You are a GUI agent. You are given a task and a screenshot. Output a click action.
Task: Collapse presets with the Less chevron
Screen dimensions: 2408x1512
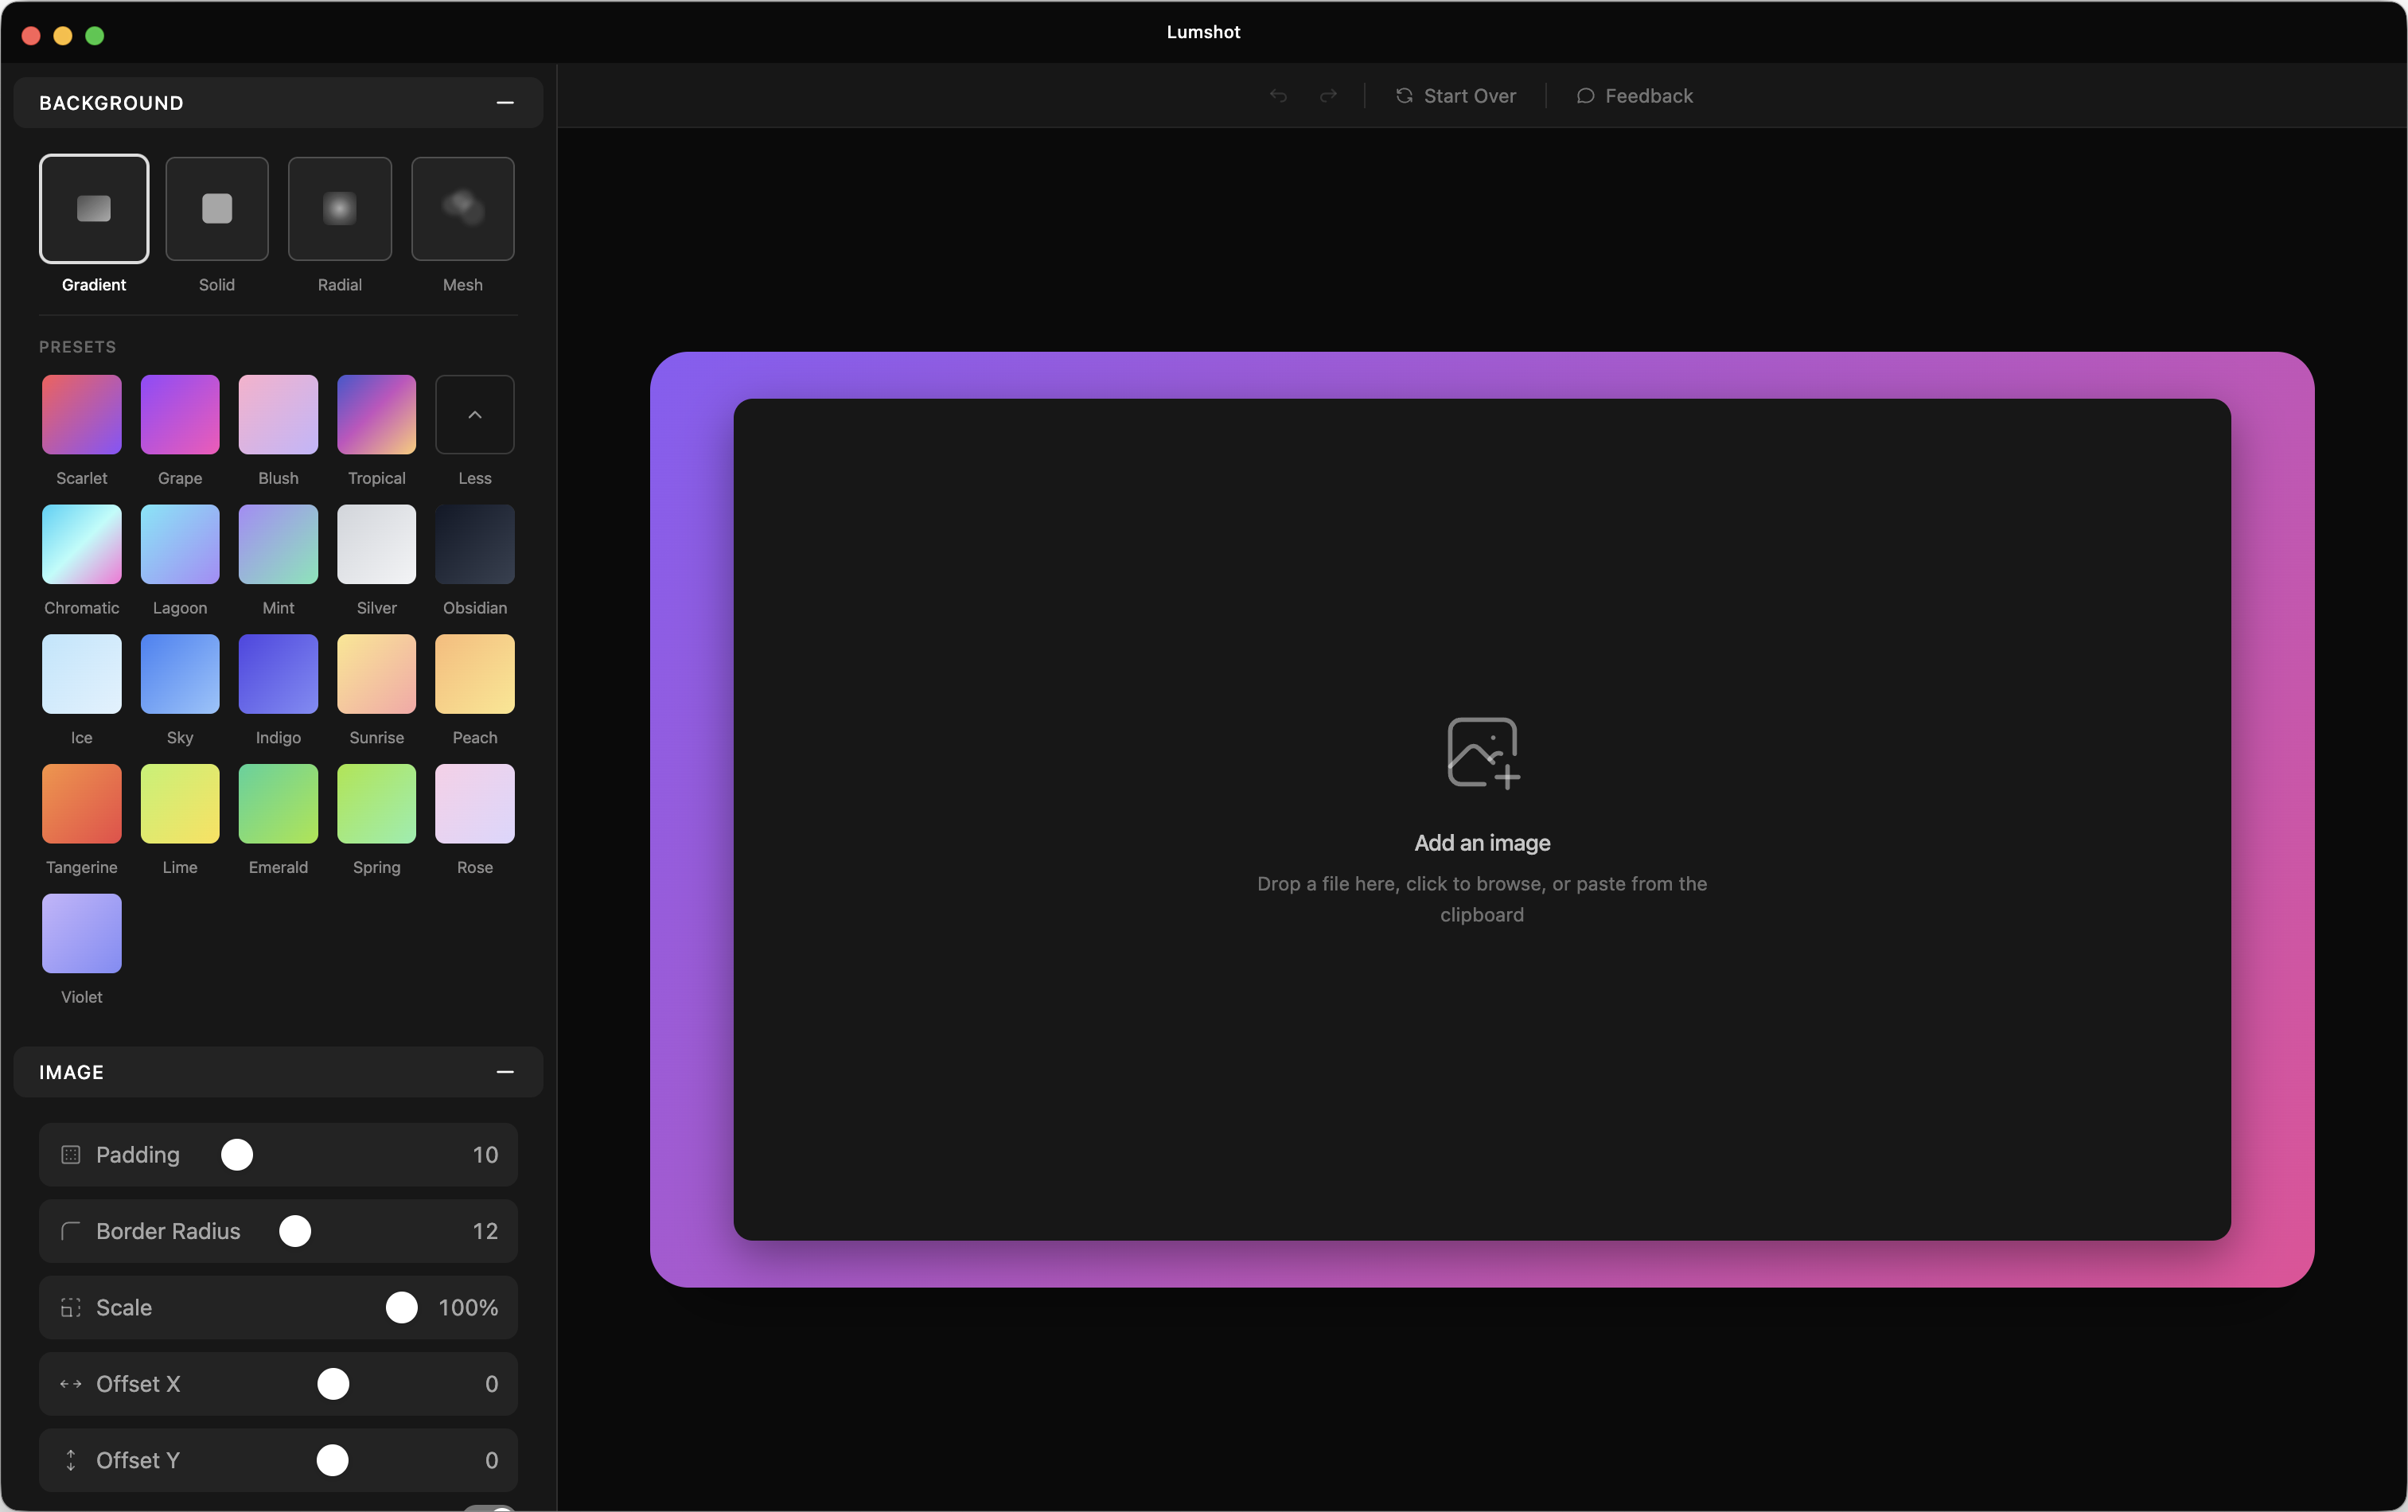click(475, 415)
